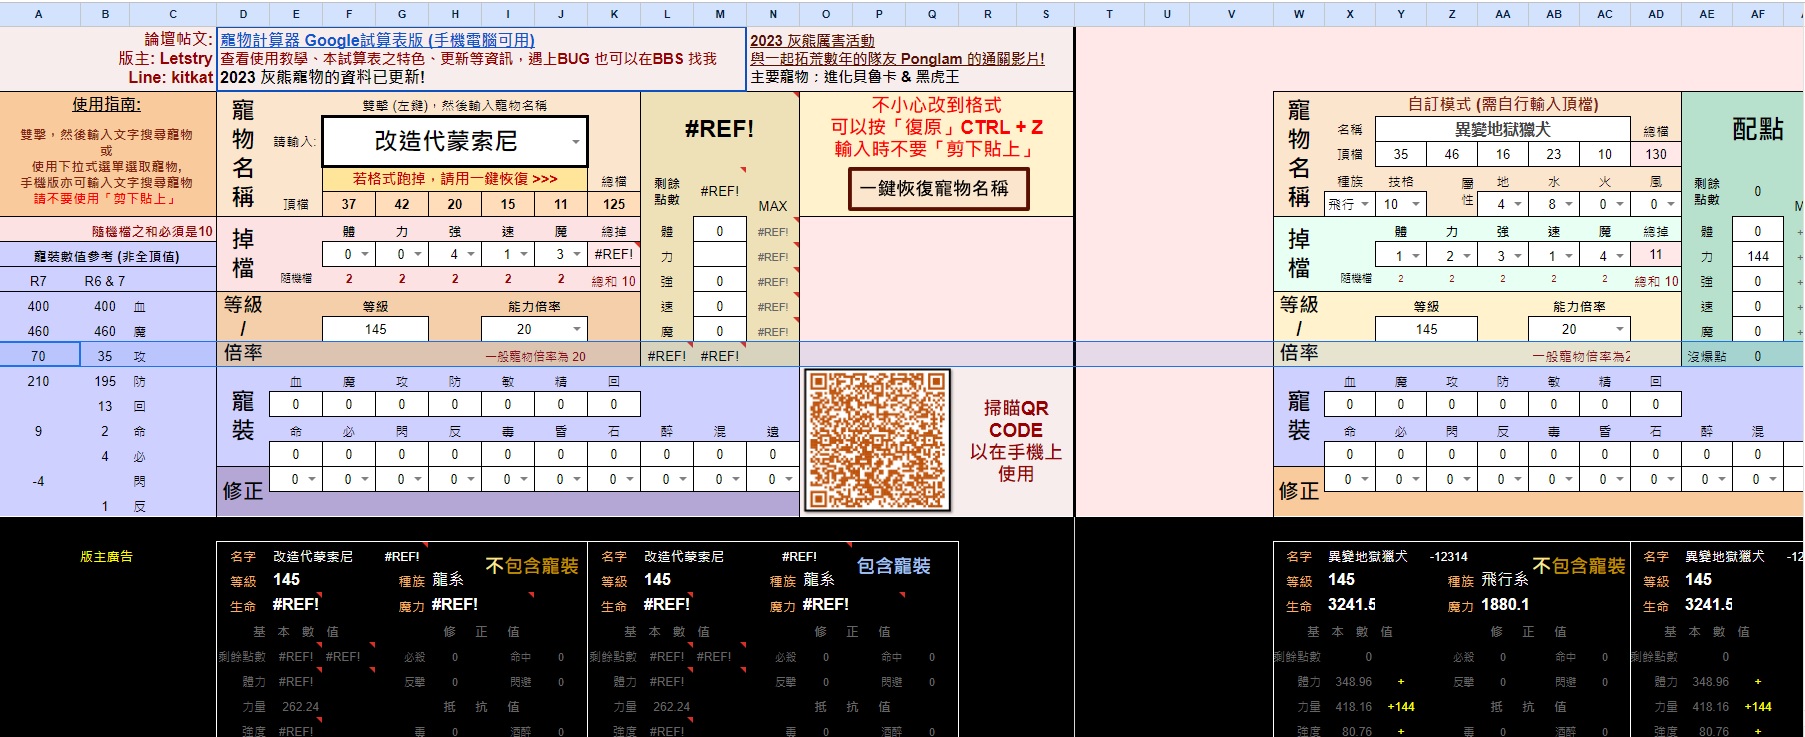Click the 自訂模式 (需自行輸入頂檔) title
This screenshot has height=737, width=1805.
pos(1503,104)
